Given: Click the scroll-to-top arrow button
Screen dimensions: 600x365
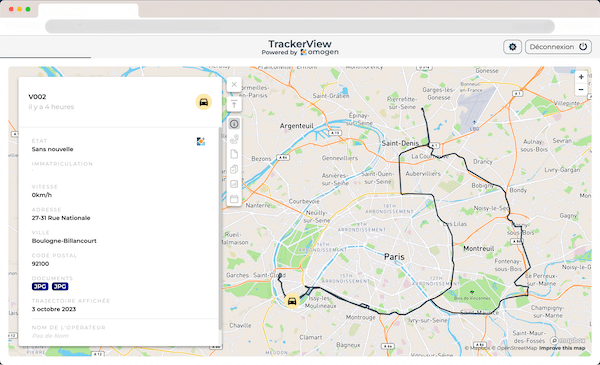Looking at the screenshot, I should pyautogui.click(x=234, y=104).
